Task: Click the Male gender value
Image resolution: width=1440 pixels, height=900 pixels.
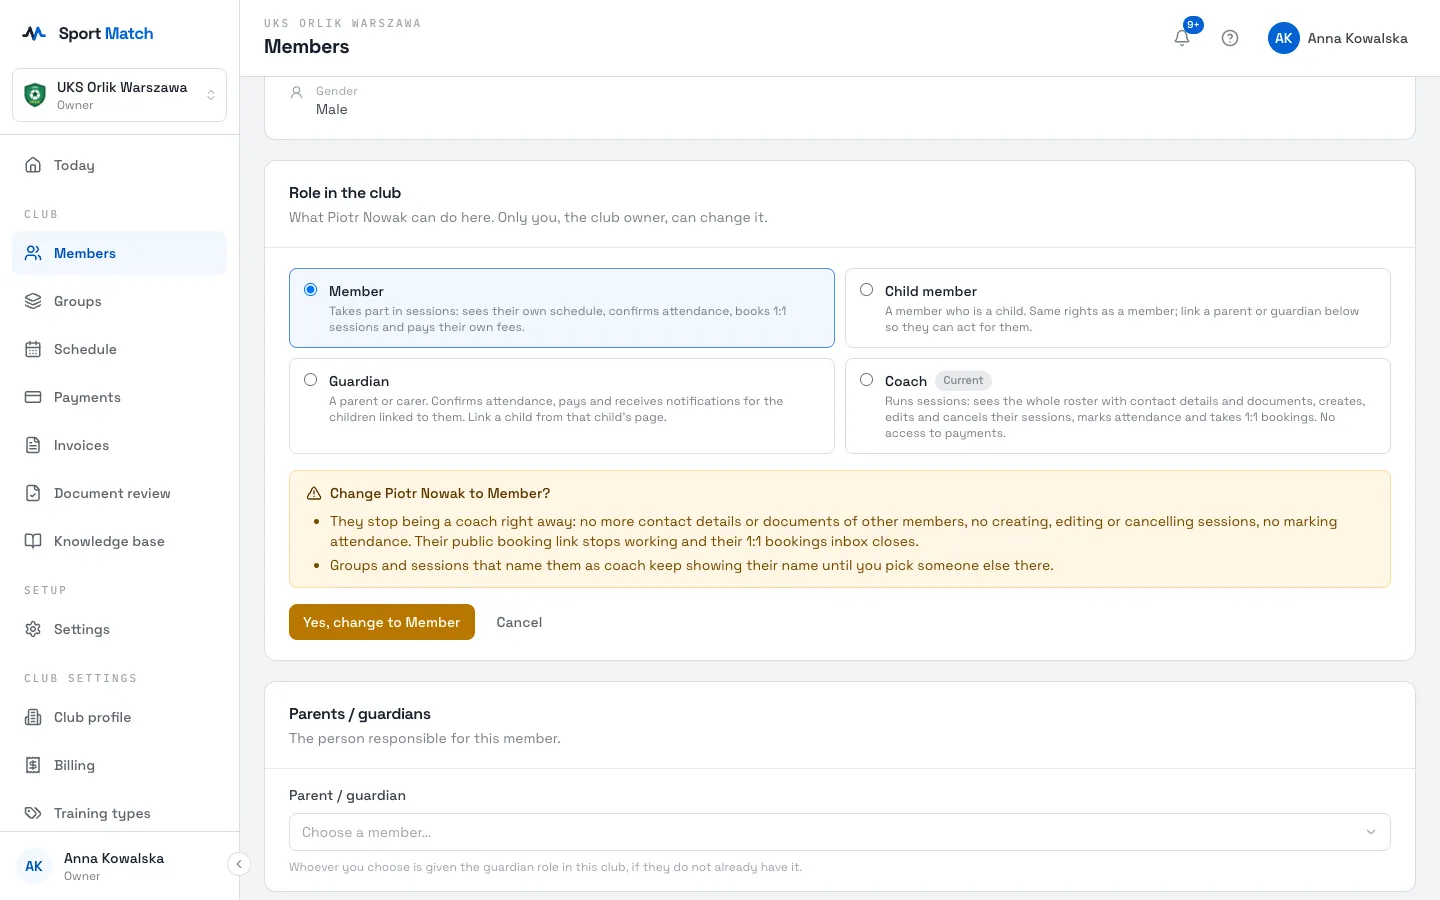Action: (x=332, y=110)
